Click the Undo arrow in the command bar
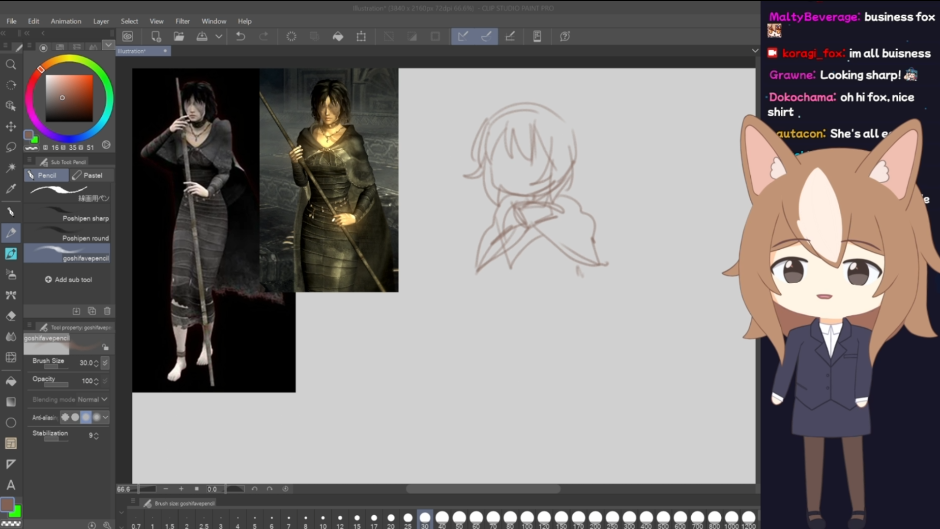This screenshot has height=529, width=940. pos(240,37)
